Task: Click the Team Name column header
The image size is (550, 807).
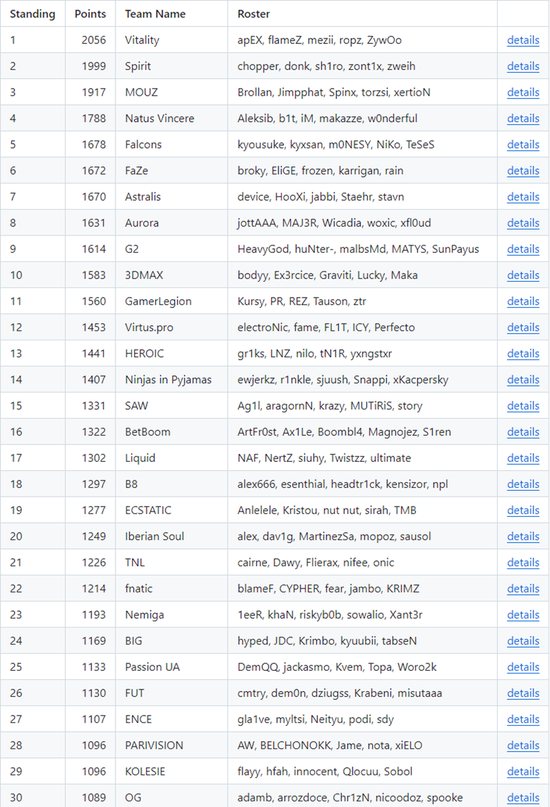Action: point(155,14)
